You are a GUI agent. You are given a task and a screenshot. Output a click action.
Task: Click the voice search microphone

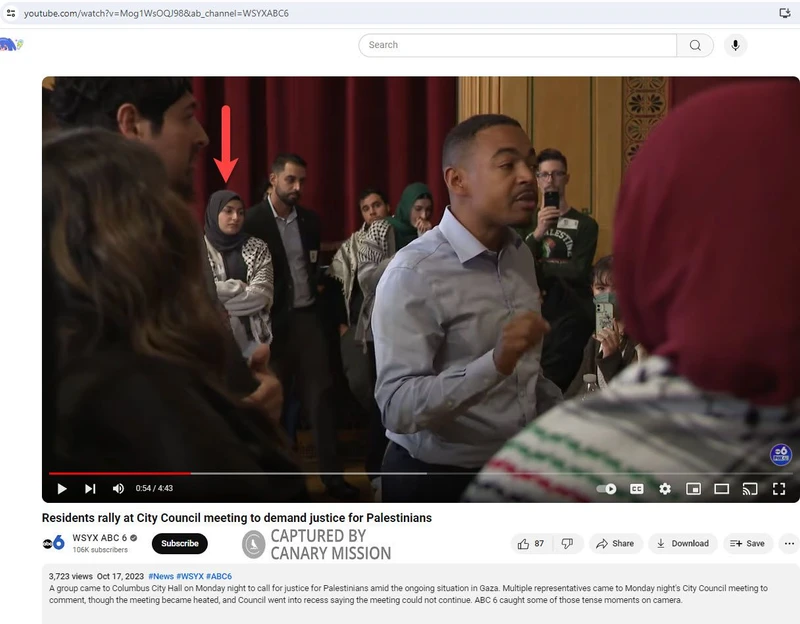coord(736,44)
